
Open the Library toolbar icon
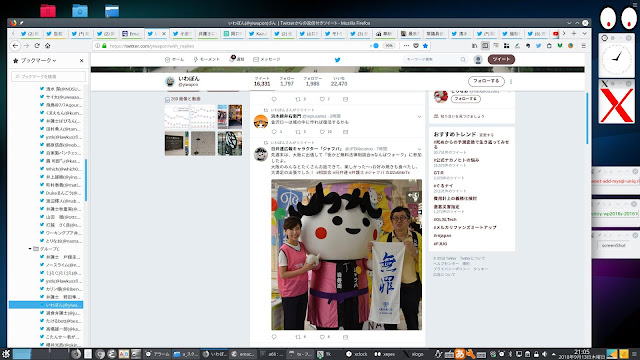[474, 46]
